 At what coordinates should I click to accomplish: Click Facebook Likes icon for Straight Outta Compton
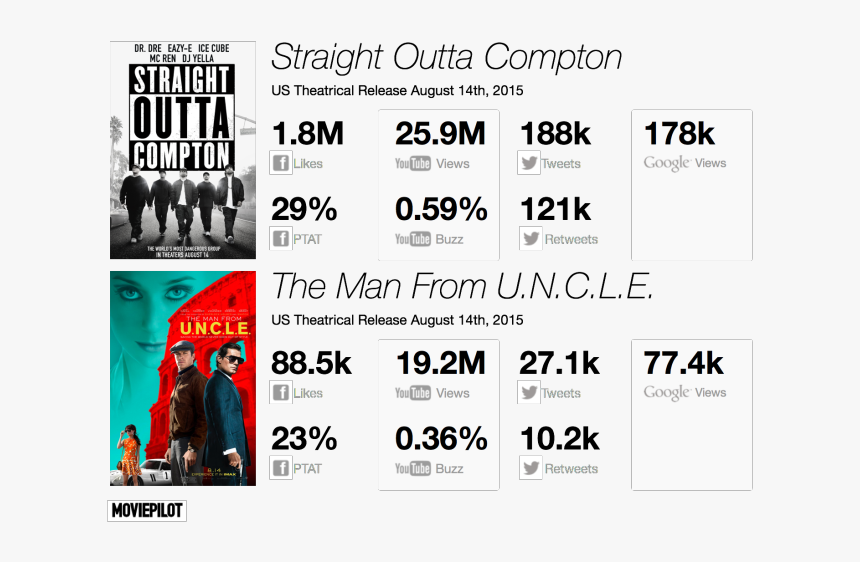[x=281, y=163]
